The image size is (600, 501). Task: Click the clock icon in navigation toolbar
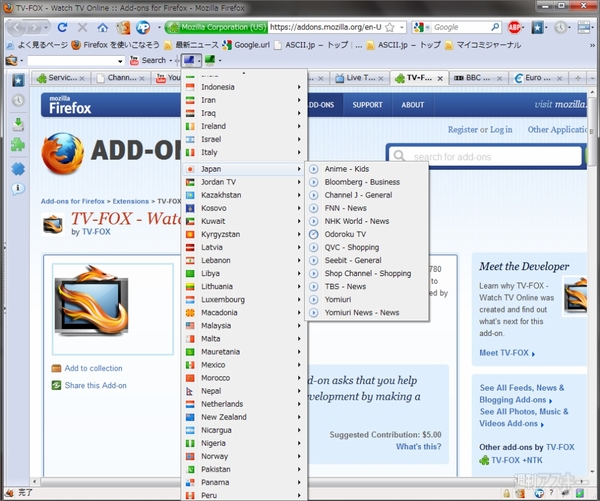560,27
